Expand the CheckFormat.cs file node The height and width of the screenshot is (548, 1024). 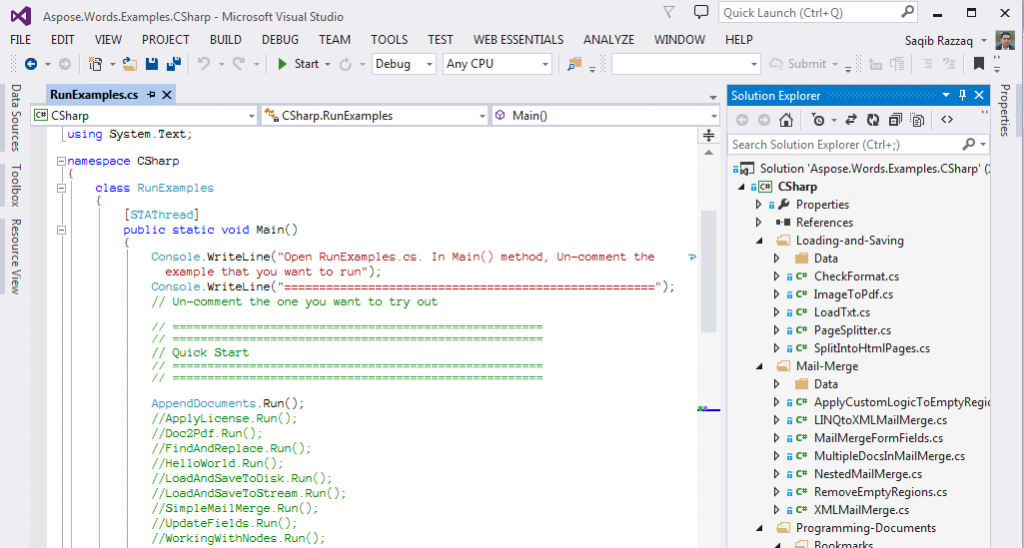(776, 276)
